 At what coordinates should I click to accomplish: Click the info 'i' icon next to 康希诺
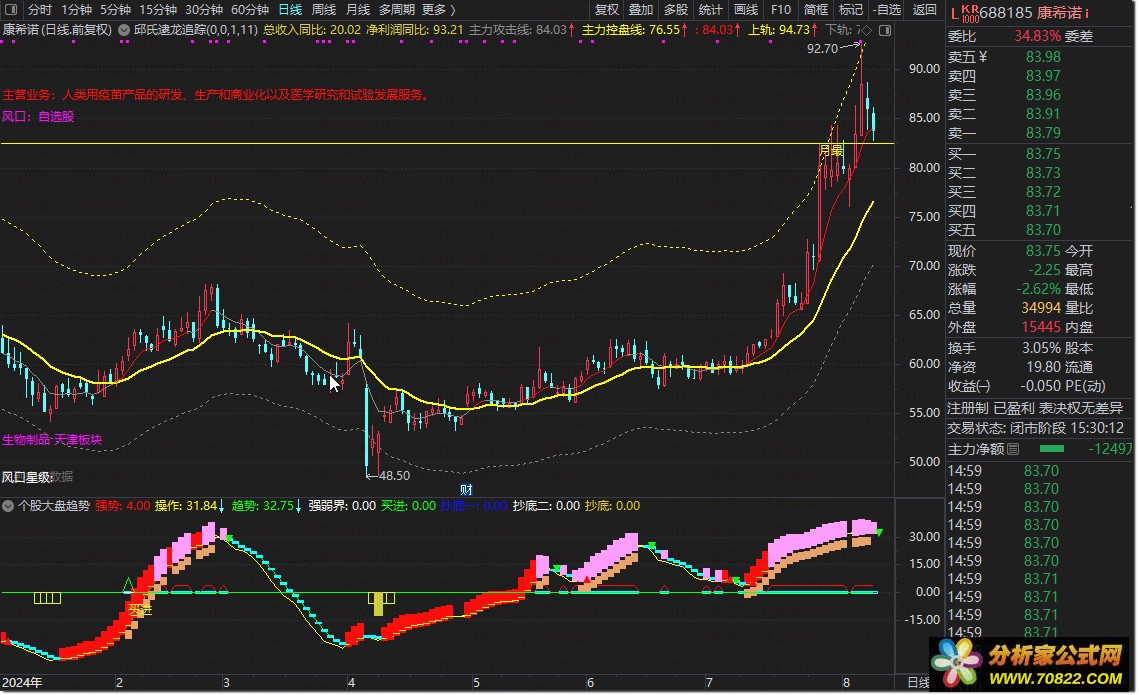(1087, 14)
